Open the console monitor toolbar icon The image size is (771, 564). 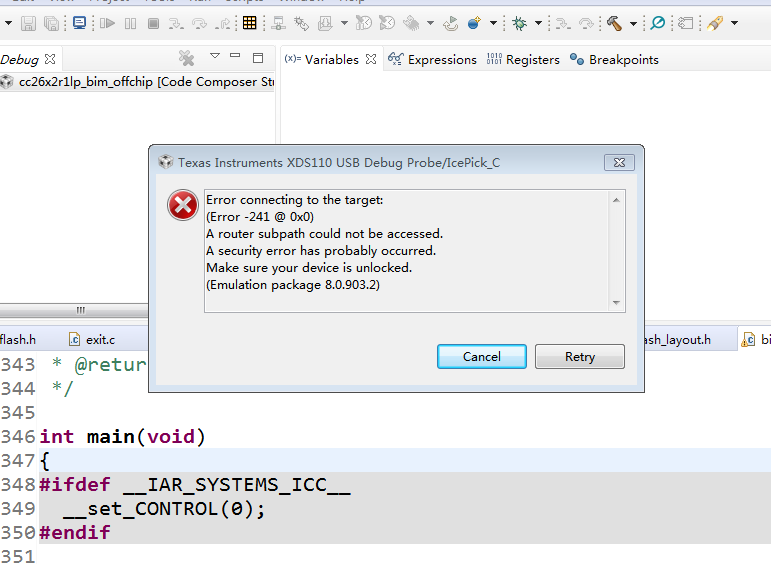[79, 23]
